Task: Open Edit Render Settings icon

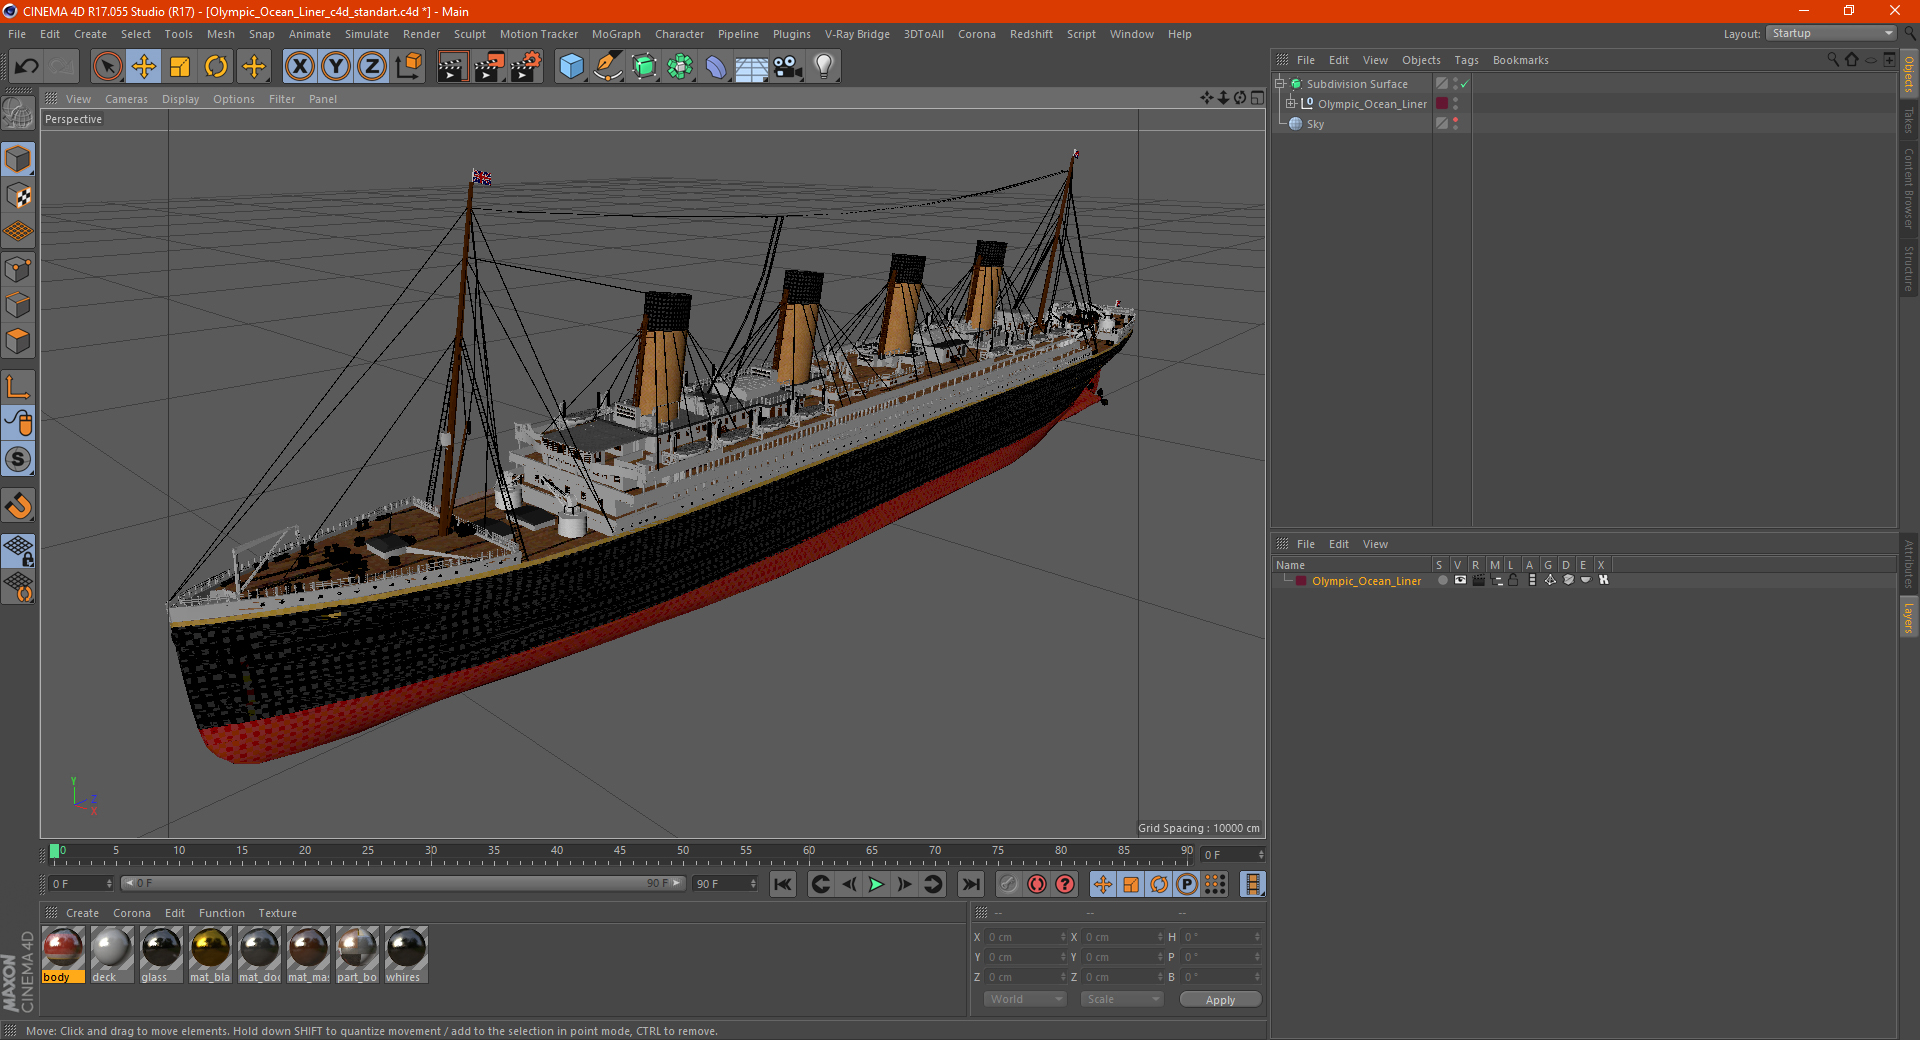Action: click(x=526, y=67)
